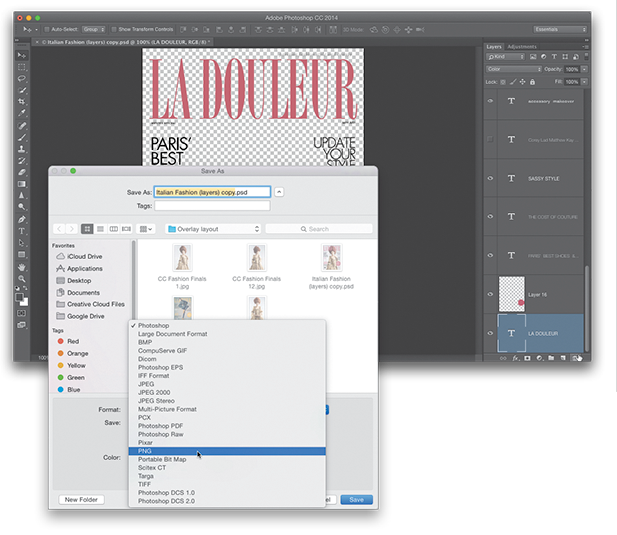Select the Quick Selection tool

22,90
